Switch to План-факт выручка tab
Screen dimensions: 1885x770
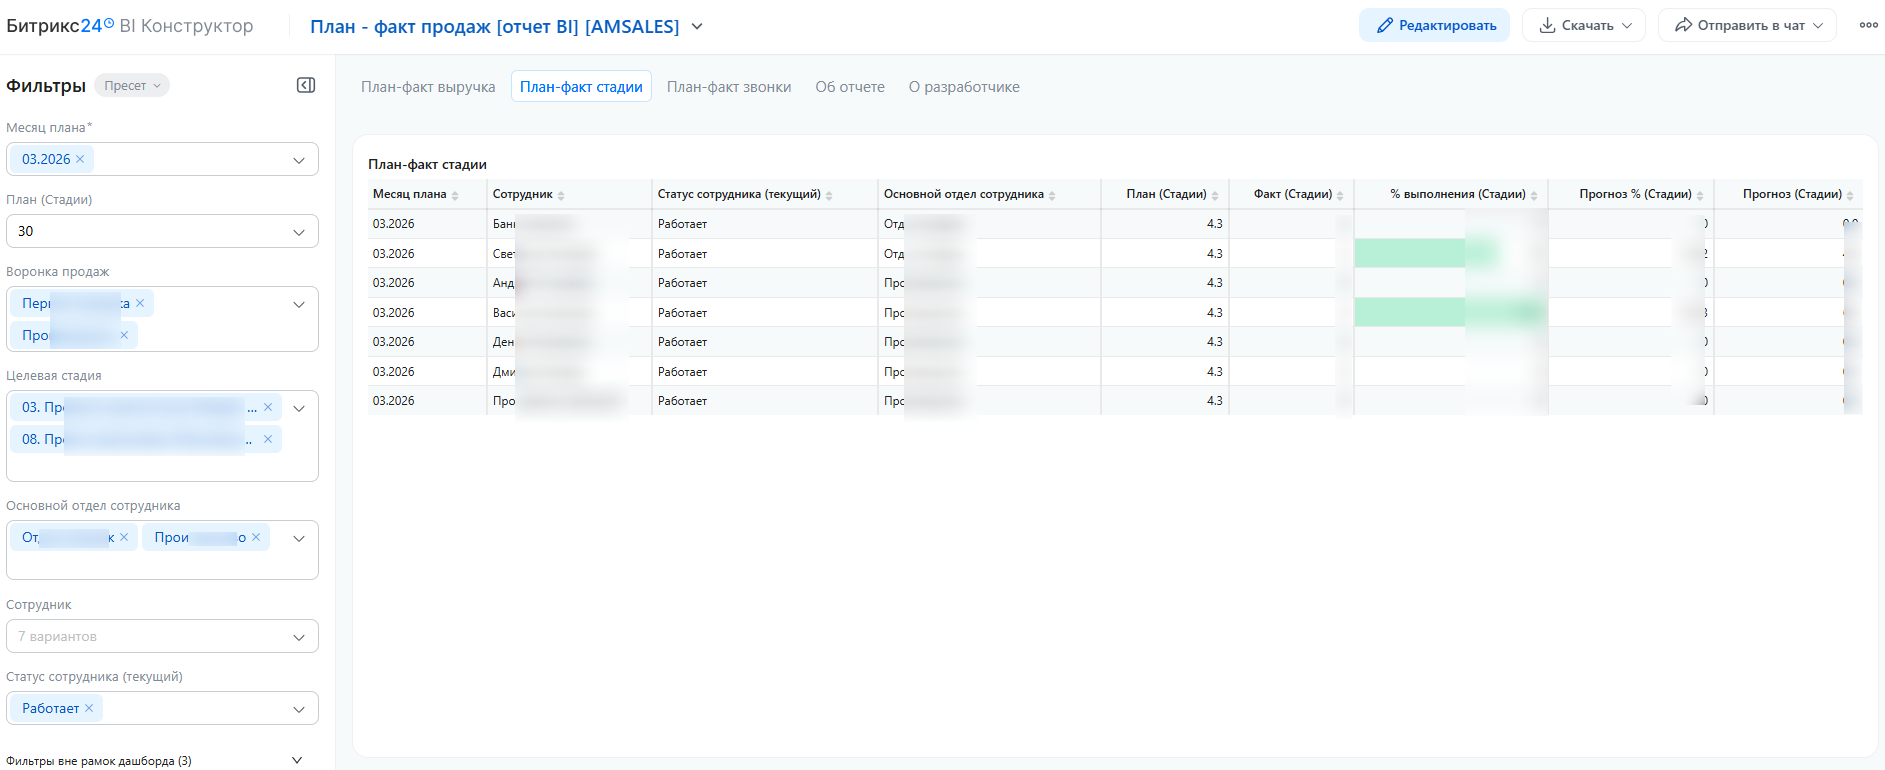click(428, 87)
